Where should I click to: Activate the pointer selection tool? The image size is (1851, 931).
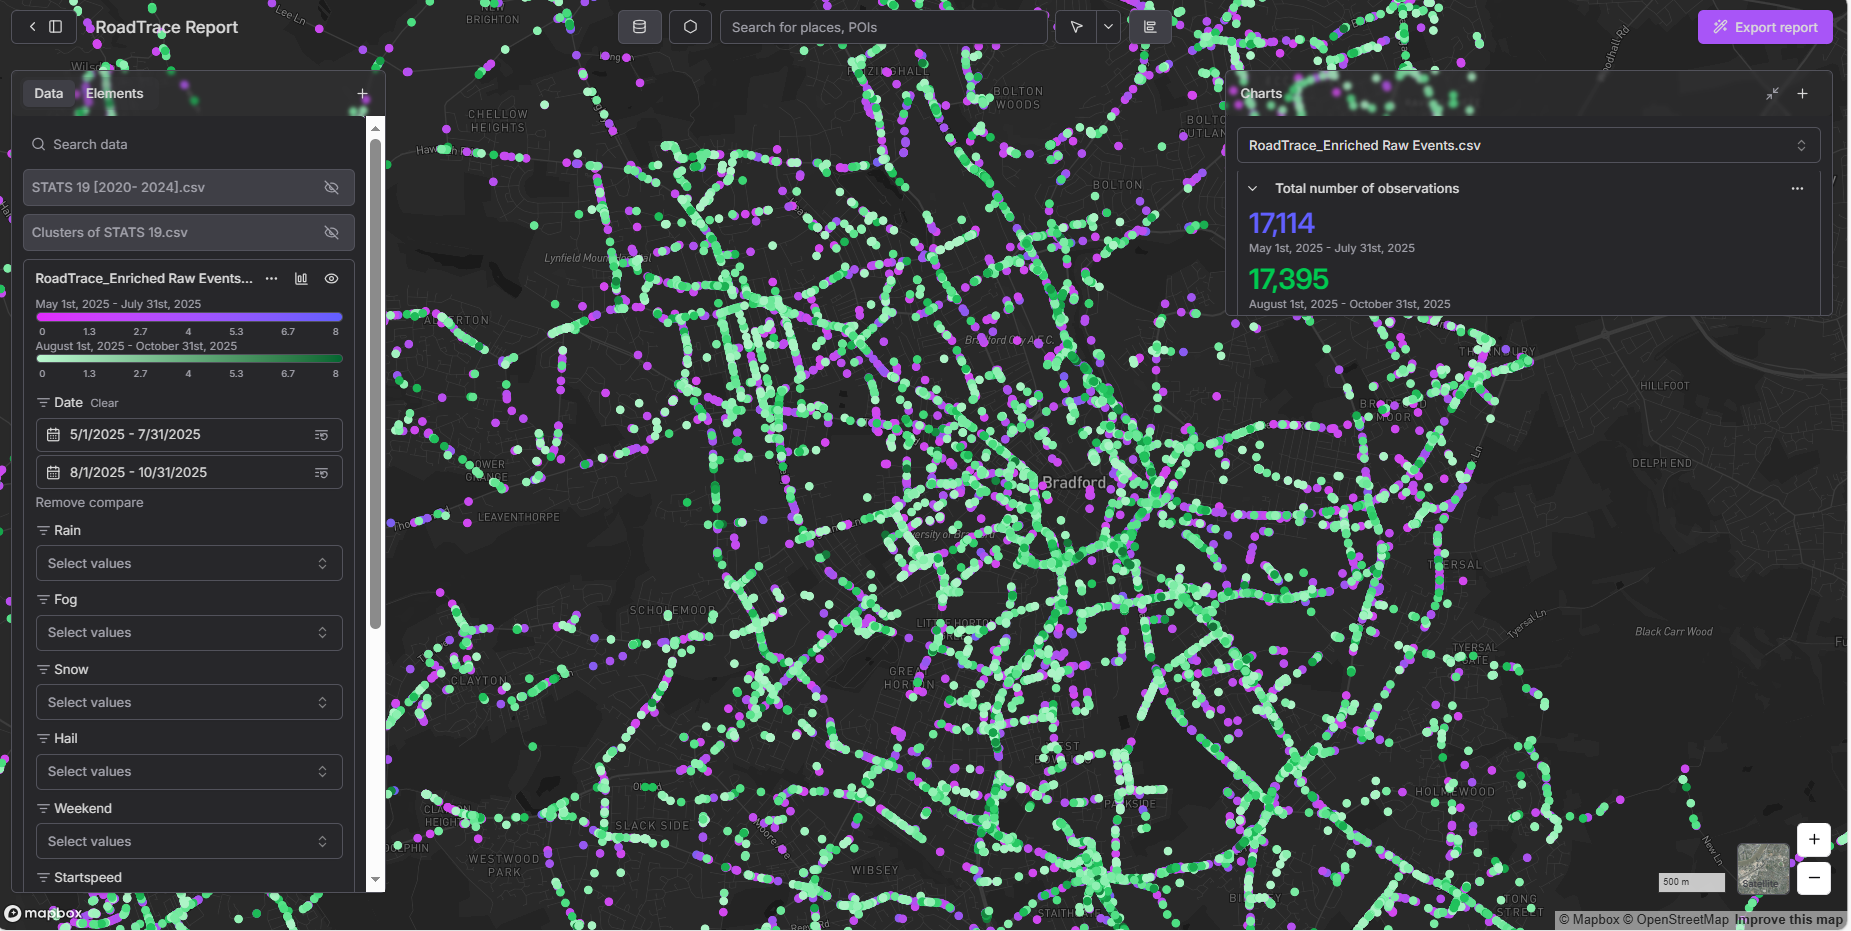point(1076,27)
